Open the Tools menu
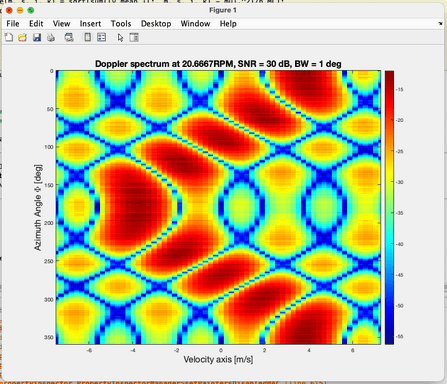This screenshot has width=447, height=384. click(x=121, y=24)
